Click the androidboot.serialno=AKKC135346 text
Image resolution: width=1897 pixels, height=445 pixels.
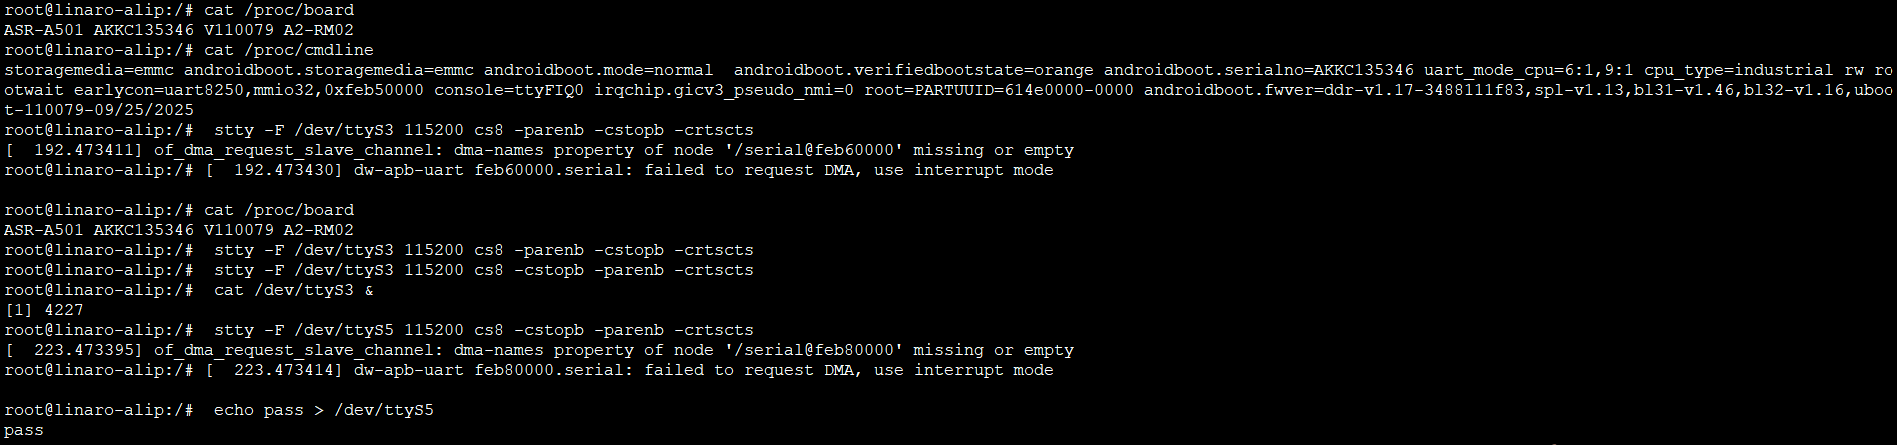(1258, 70)
